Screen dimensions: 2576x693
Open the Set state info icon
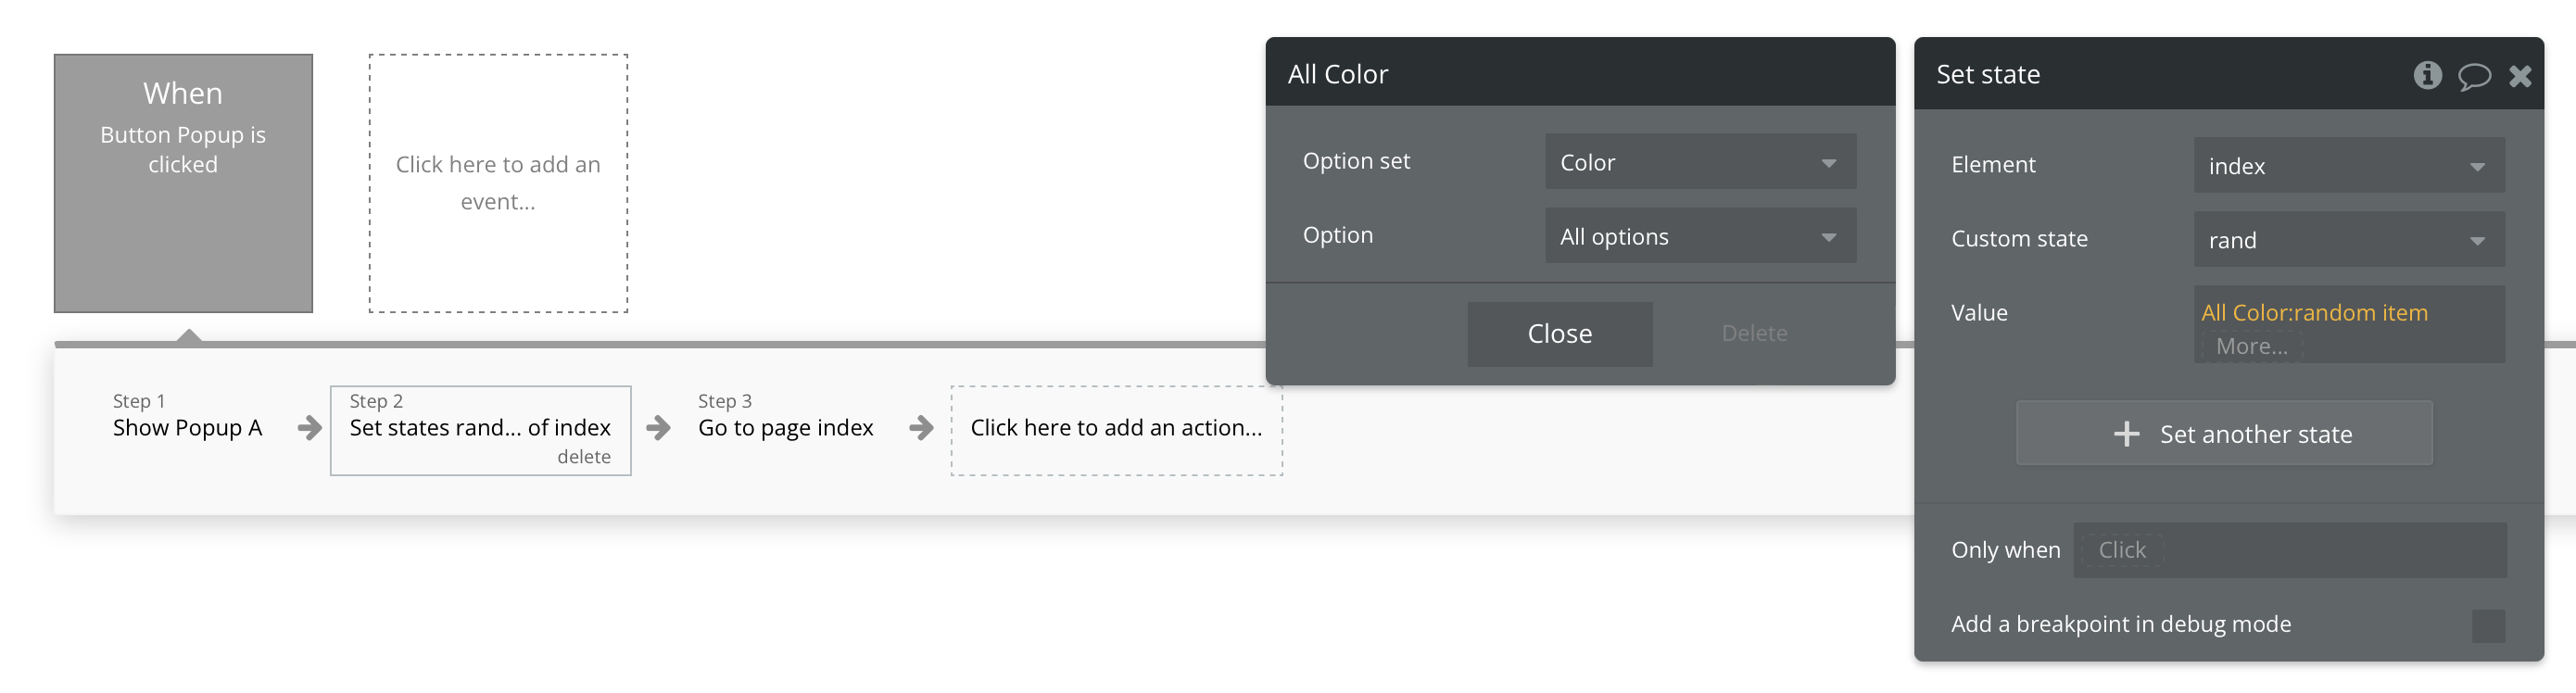2427,75
